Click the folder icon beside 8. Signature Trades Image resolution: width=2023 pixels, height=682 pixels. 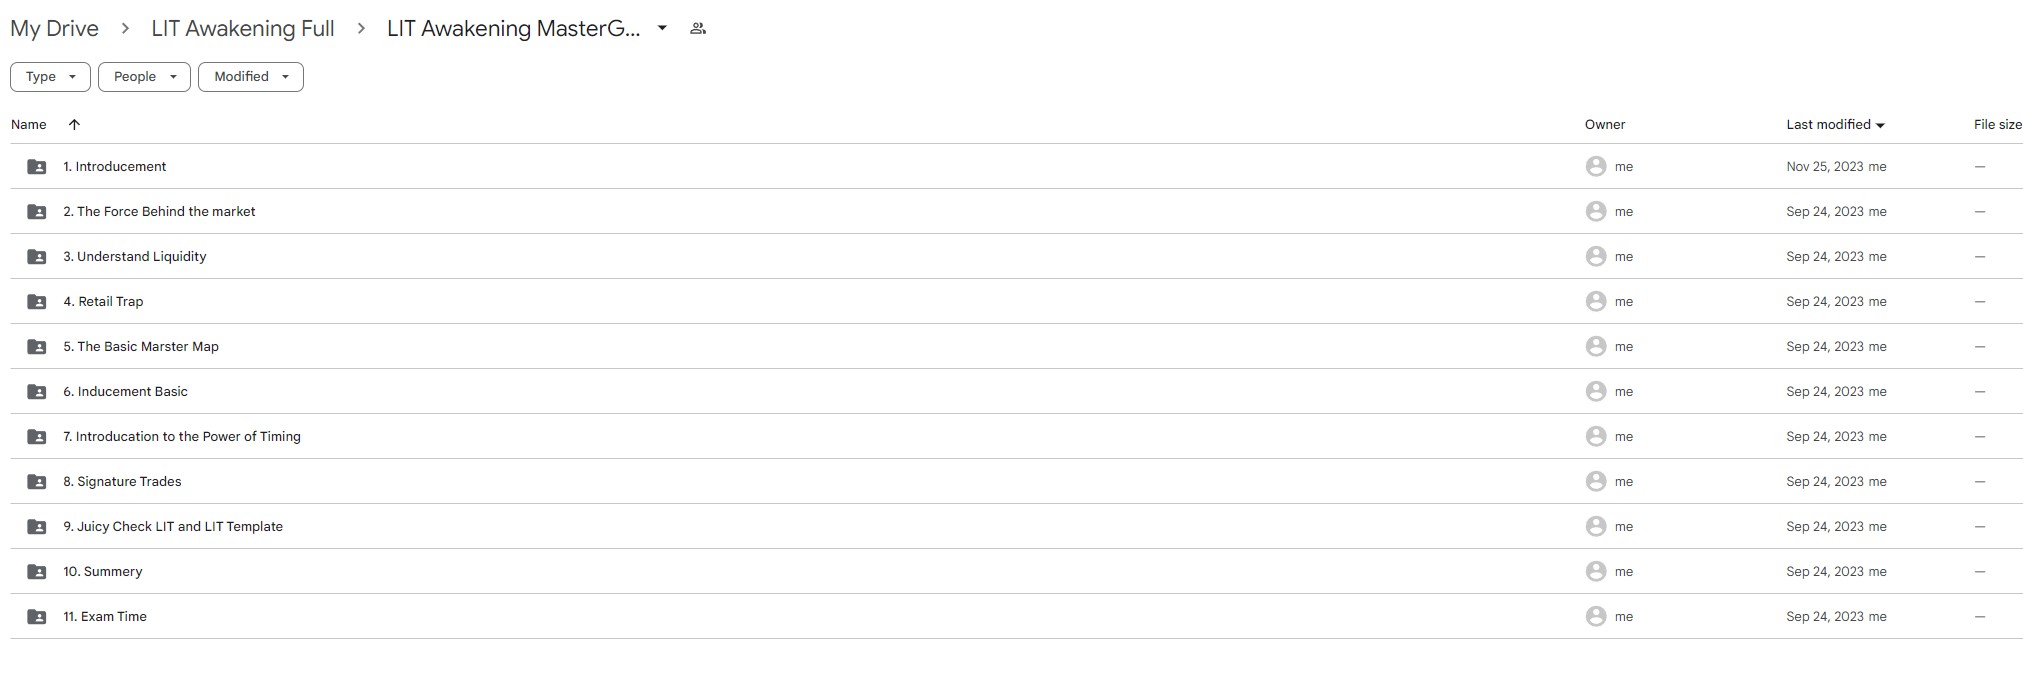(37, 482)
